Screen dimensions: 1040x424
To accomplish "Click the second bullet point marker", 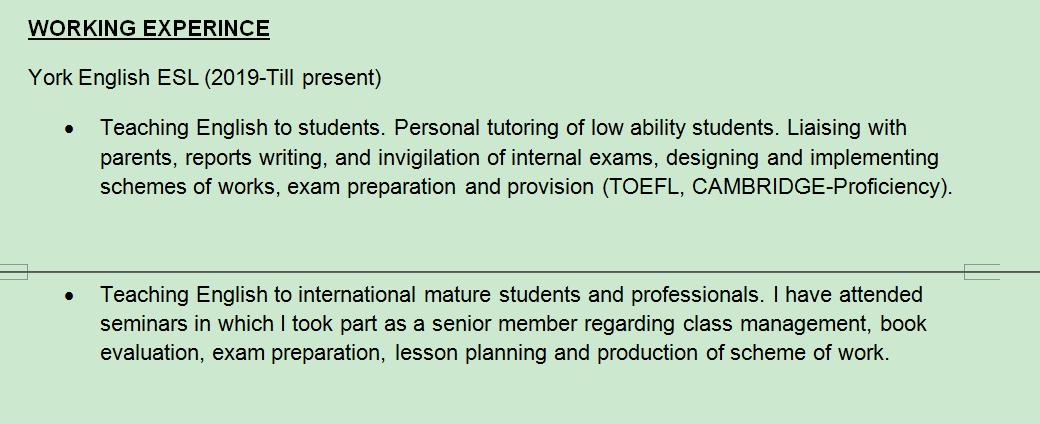I will click(69, 296).
